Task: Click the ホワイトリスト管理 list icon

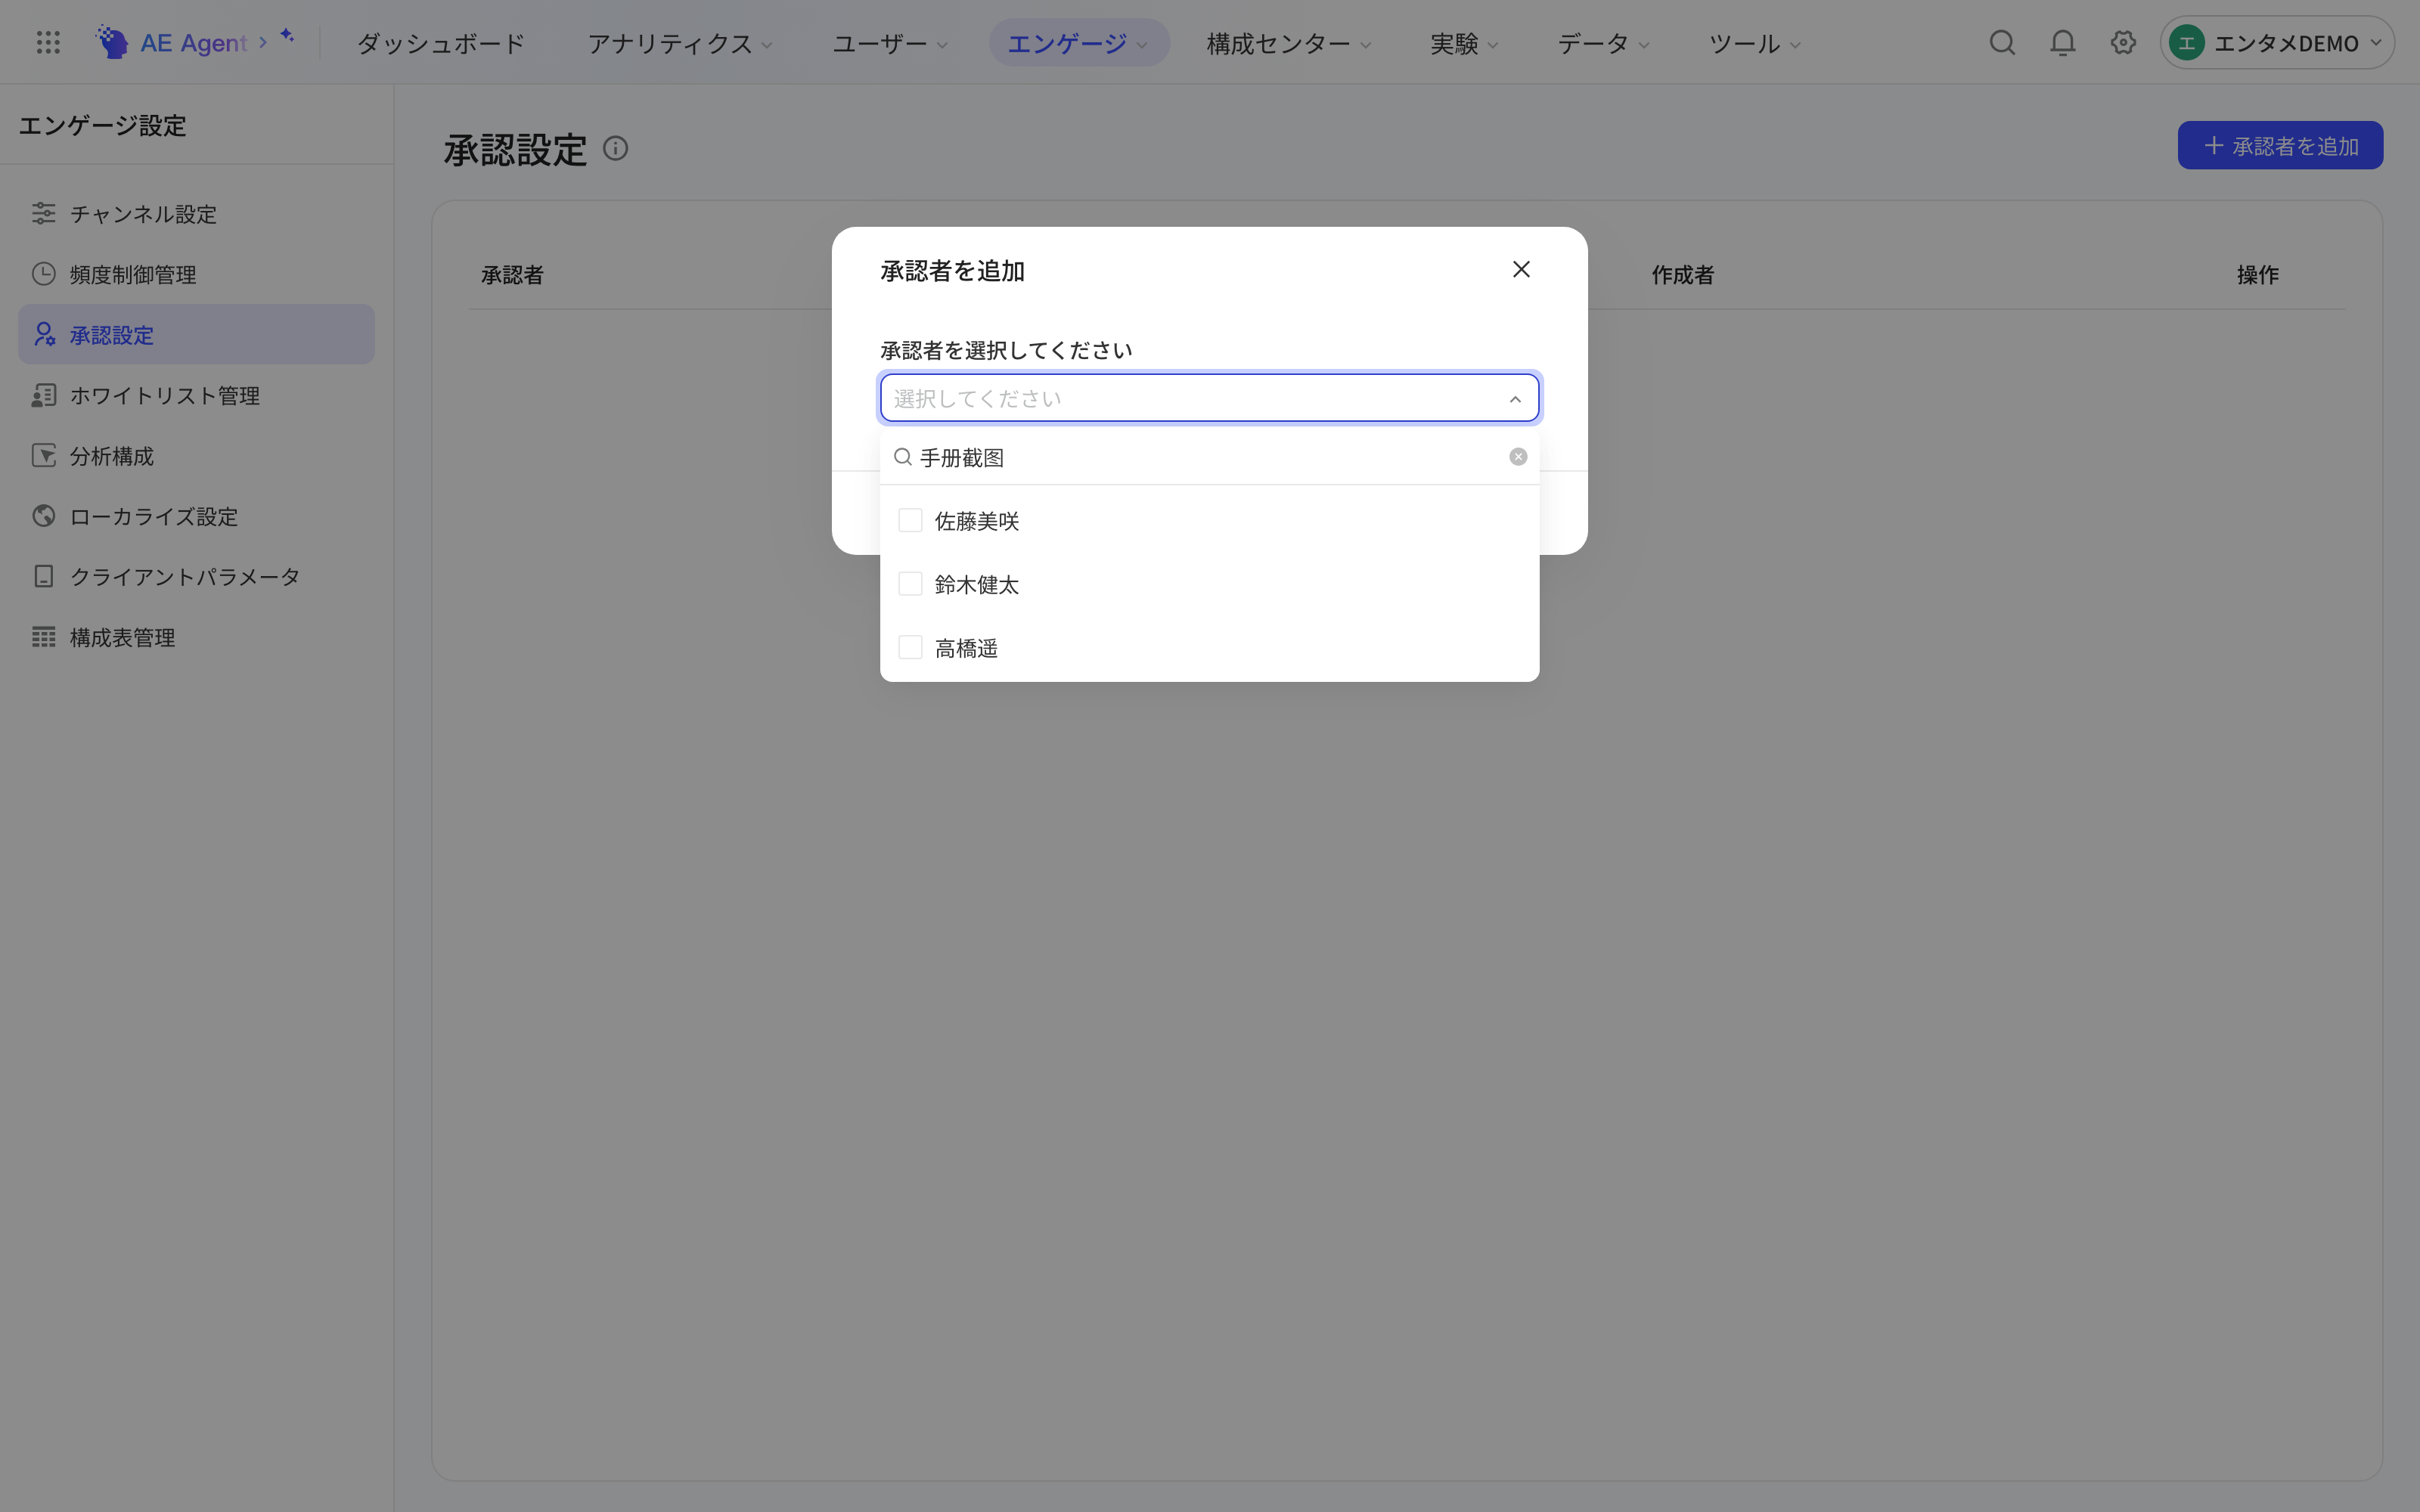Action: [x=44, y=395]
